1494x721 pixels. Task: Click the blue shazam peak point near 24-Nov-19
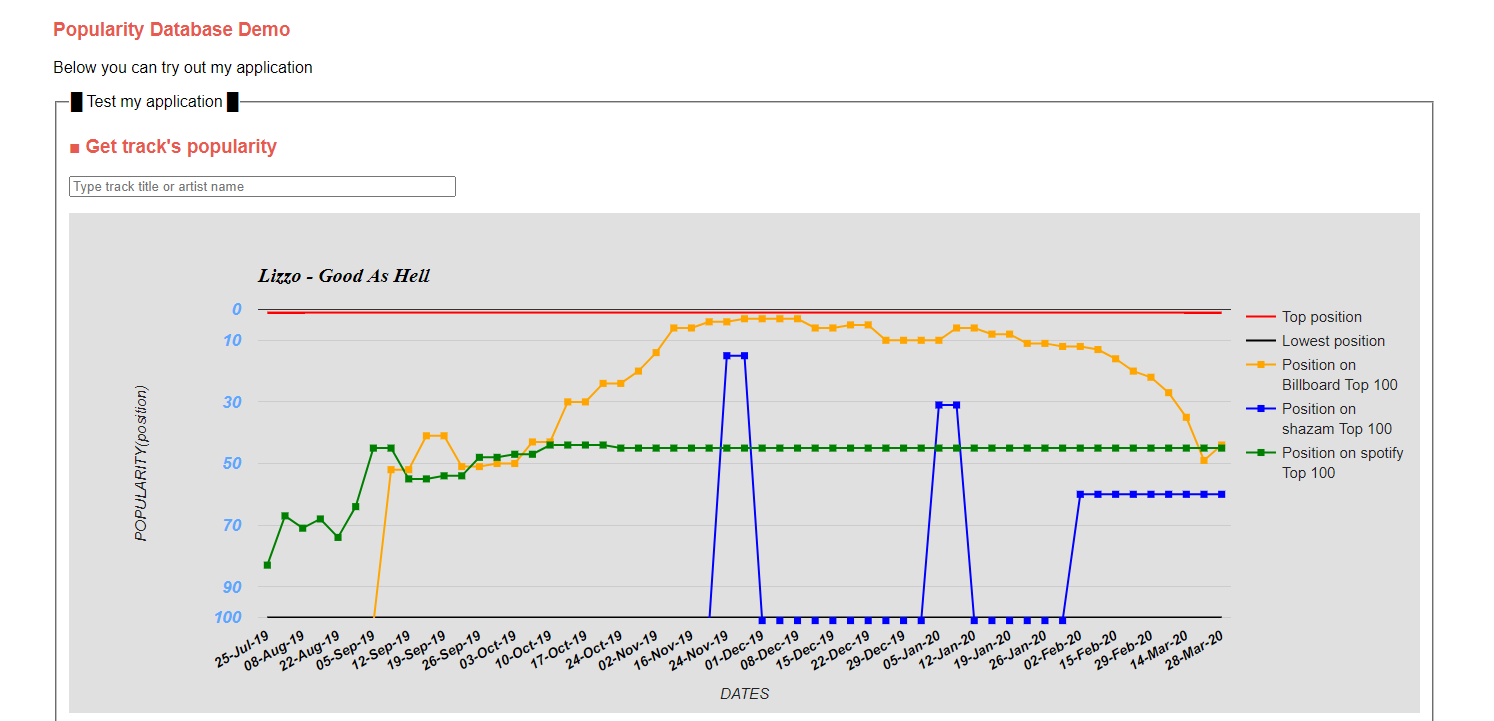pos(727,356)
